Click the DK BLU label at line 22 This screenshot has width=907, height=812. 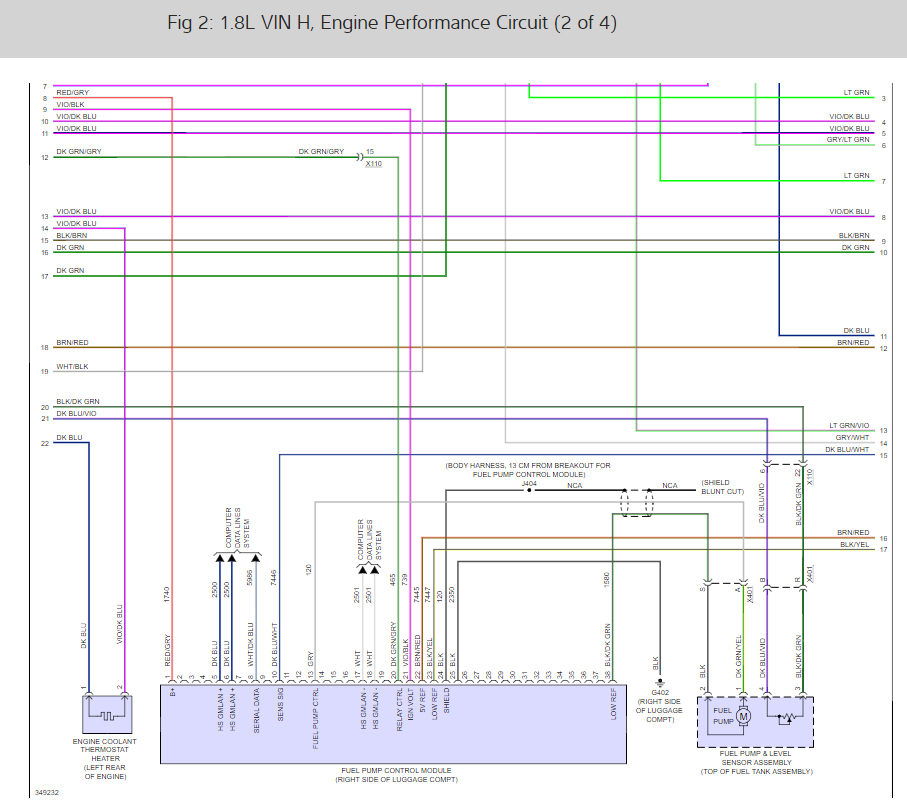click(x=69, y=438)
